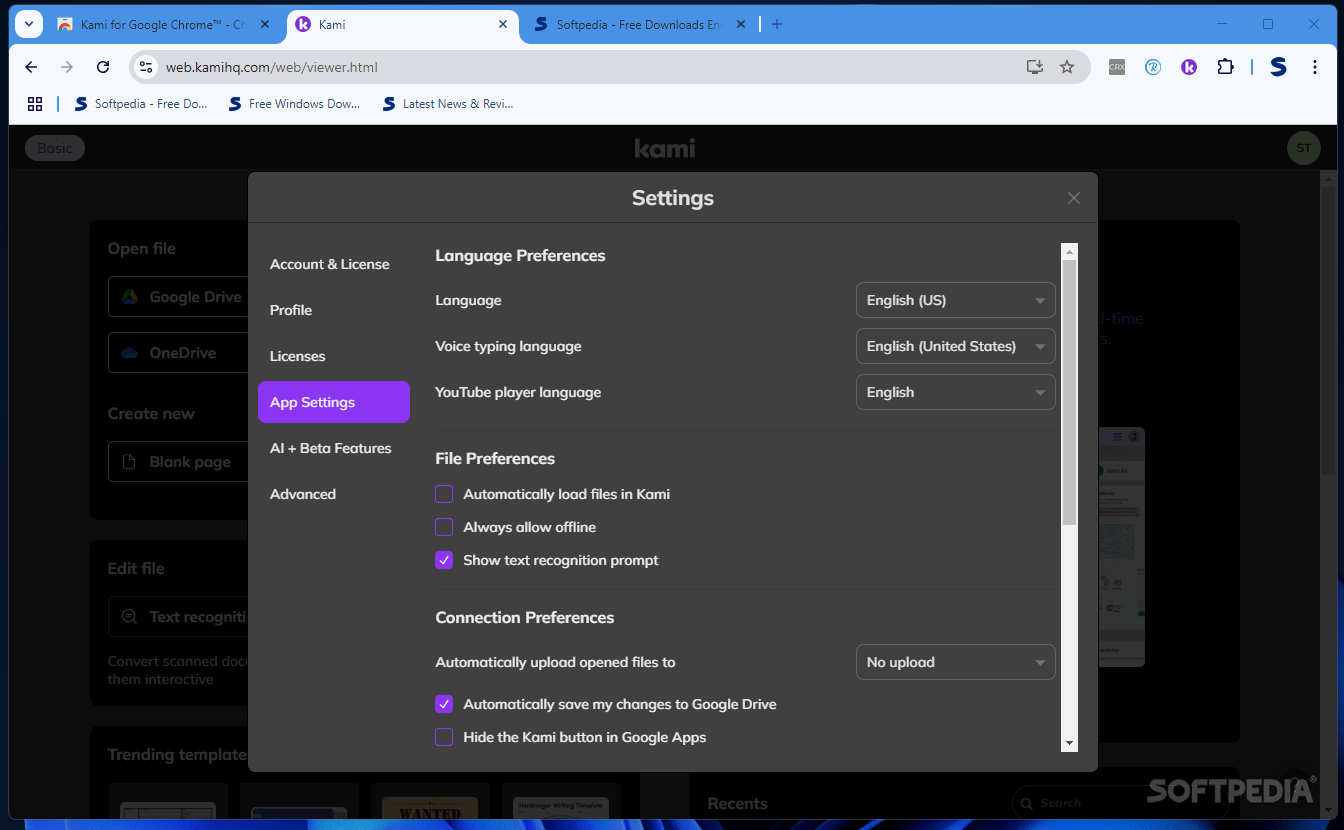Click the settings scrollbar down arrow

(x=1069, y=743)
